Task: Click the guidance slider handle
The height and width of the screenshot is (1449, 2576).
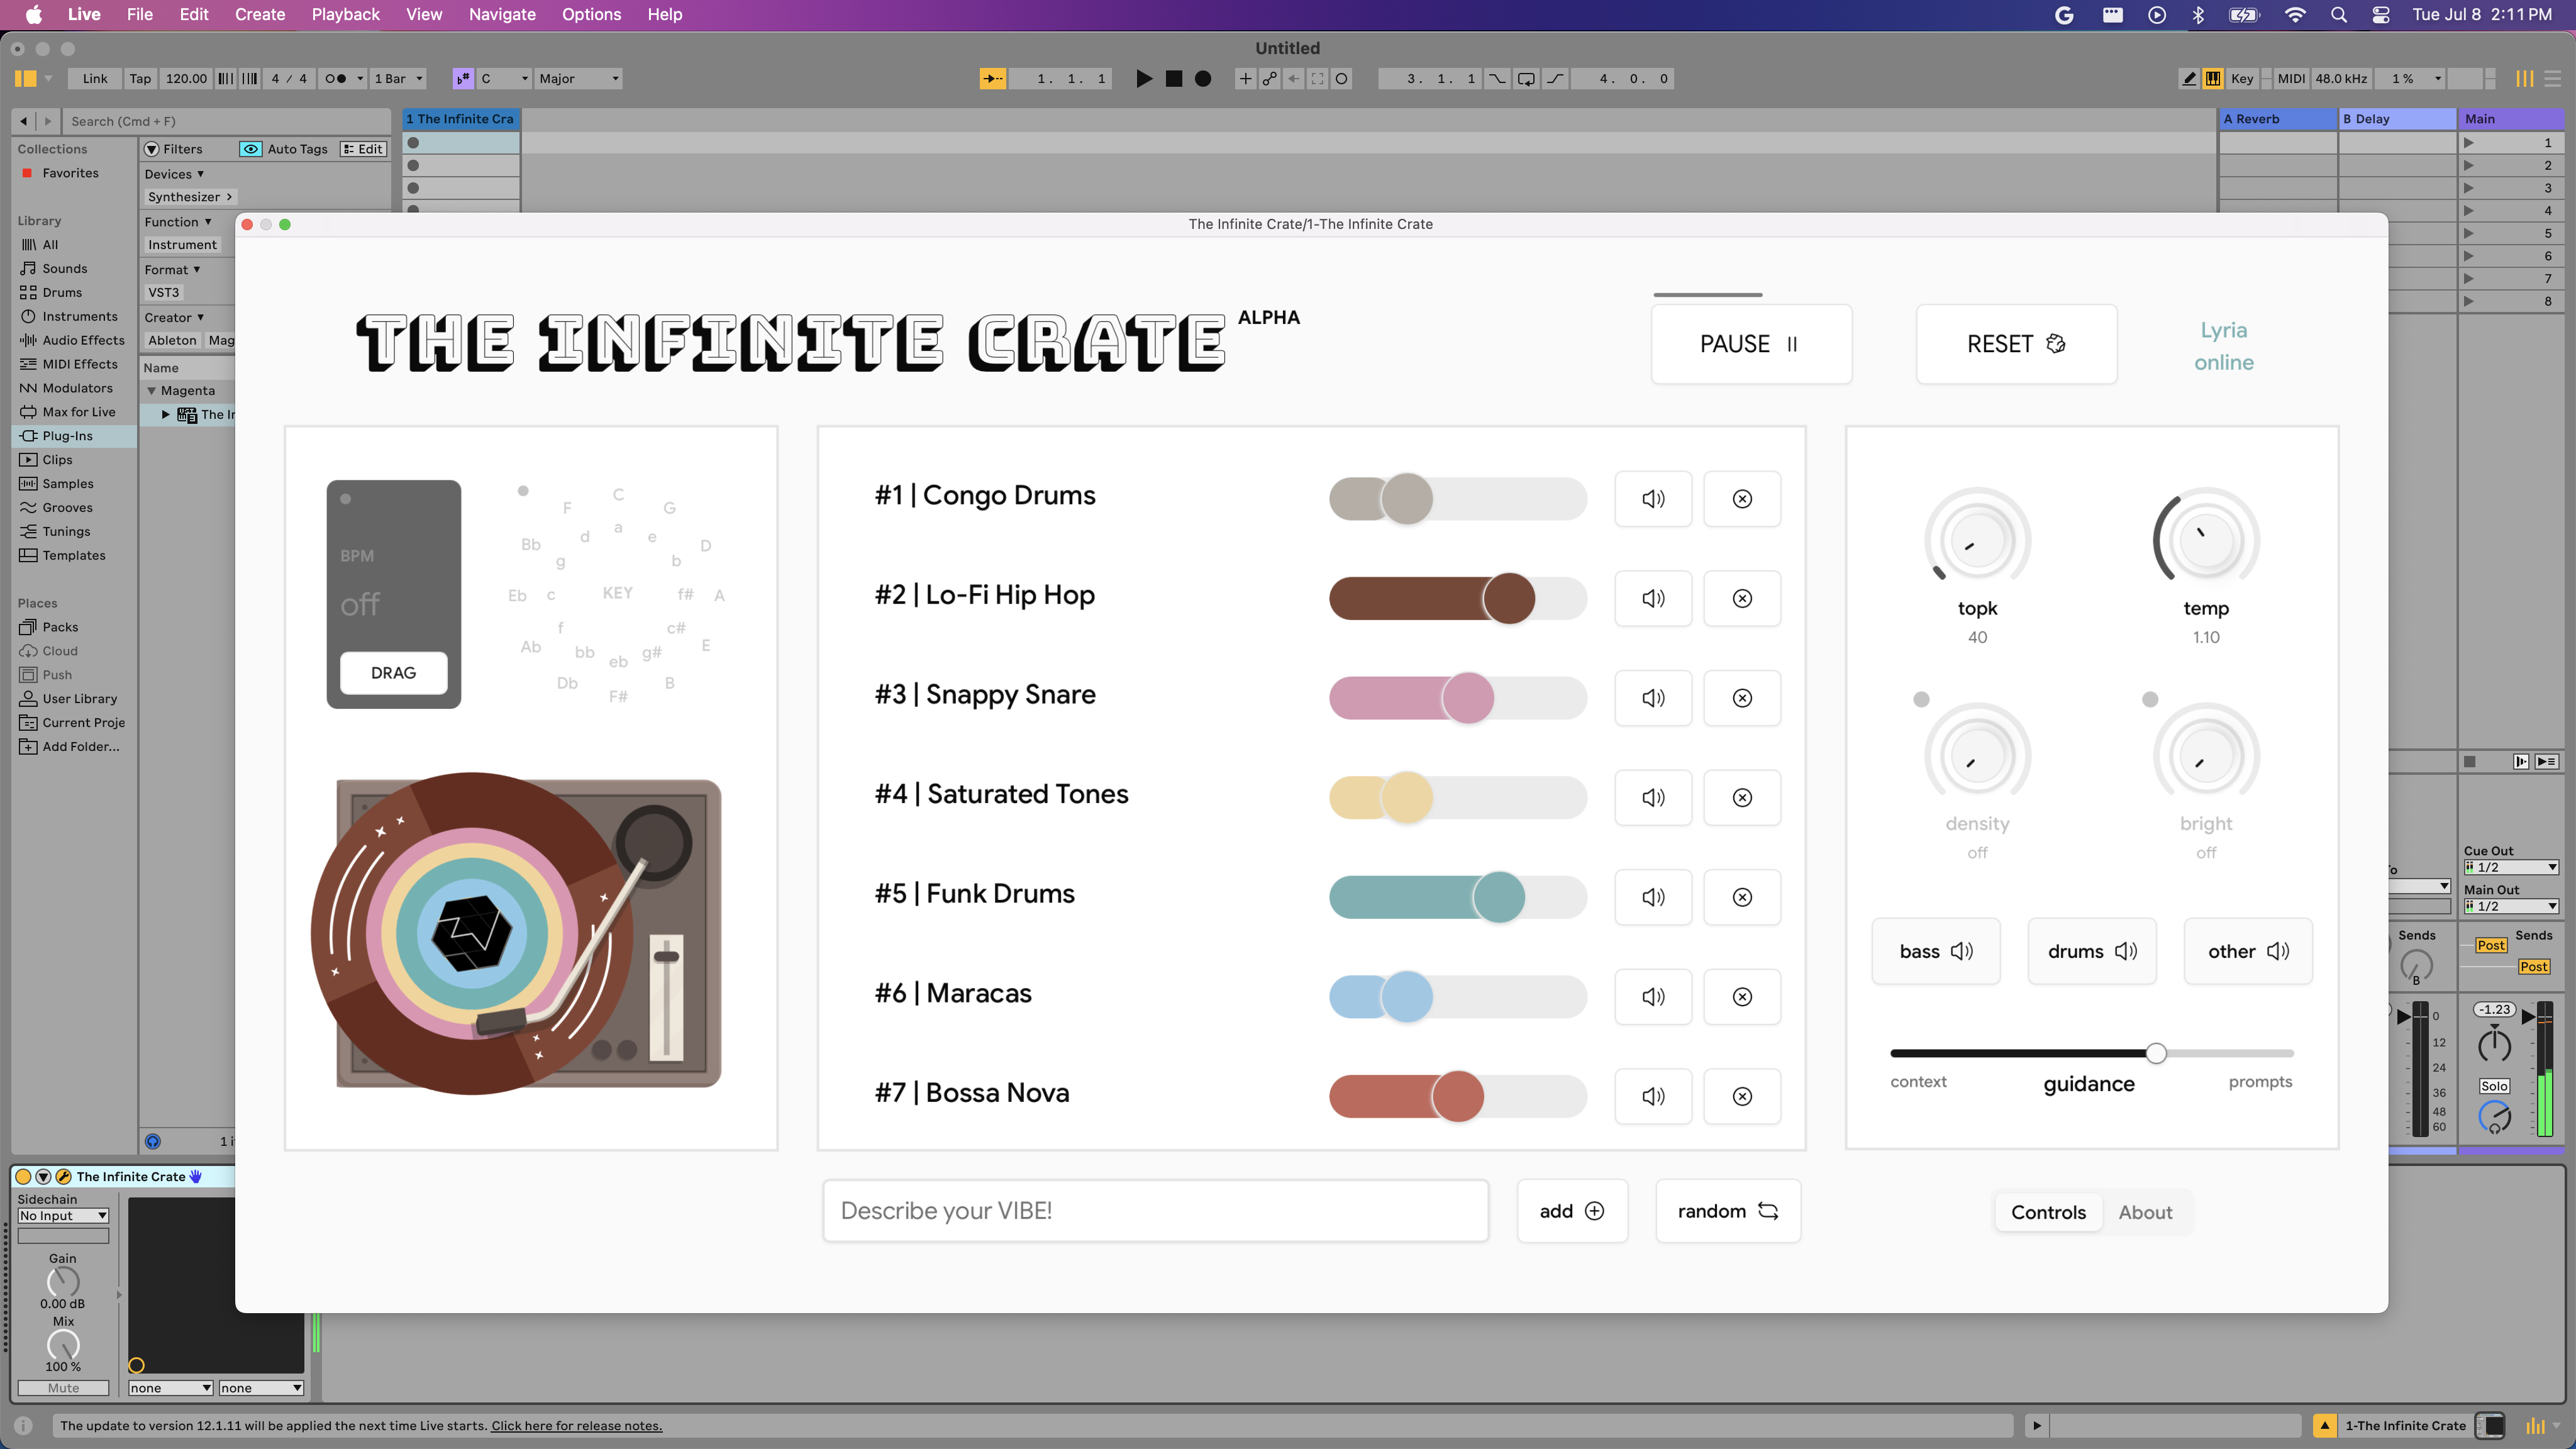Action: 2156,1053
